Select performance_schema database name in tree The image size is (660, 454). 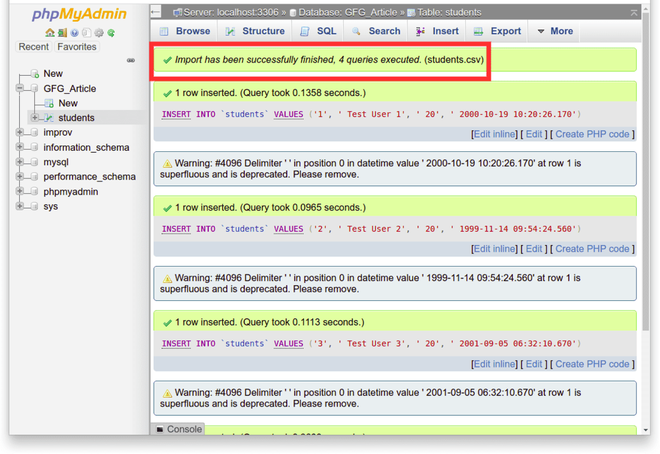[x=89, y=177]
